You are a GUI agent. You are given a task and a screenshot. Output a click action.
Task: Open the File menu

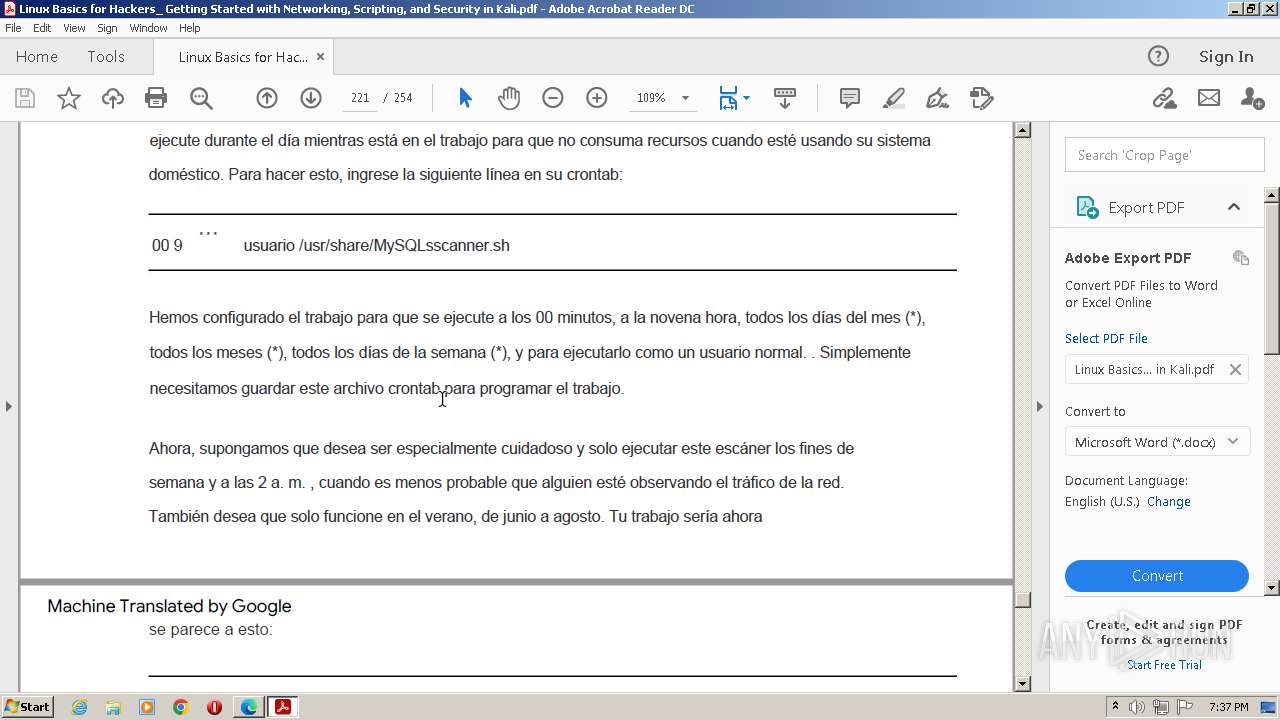13,28
